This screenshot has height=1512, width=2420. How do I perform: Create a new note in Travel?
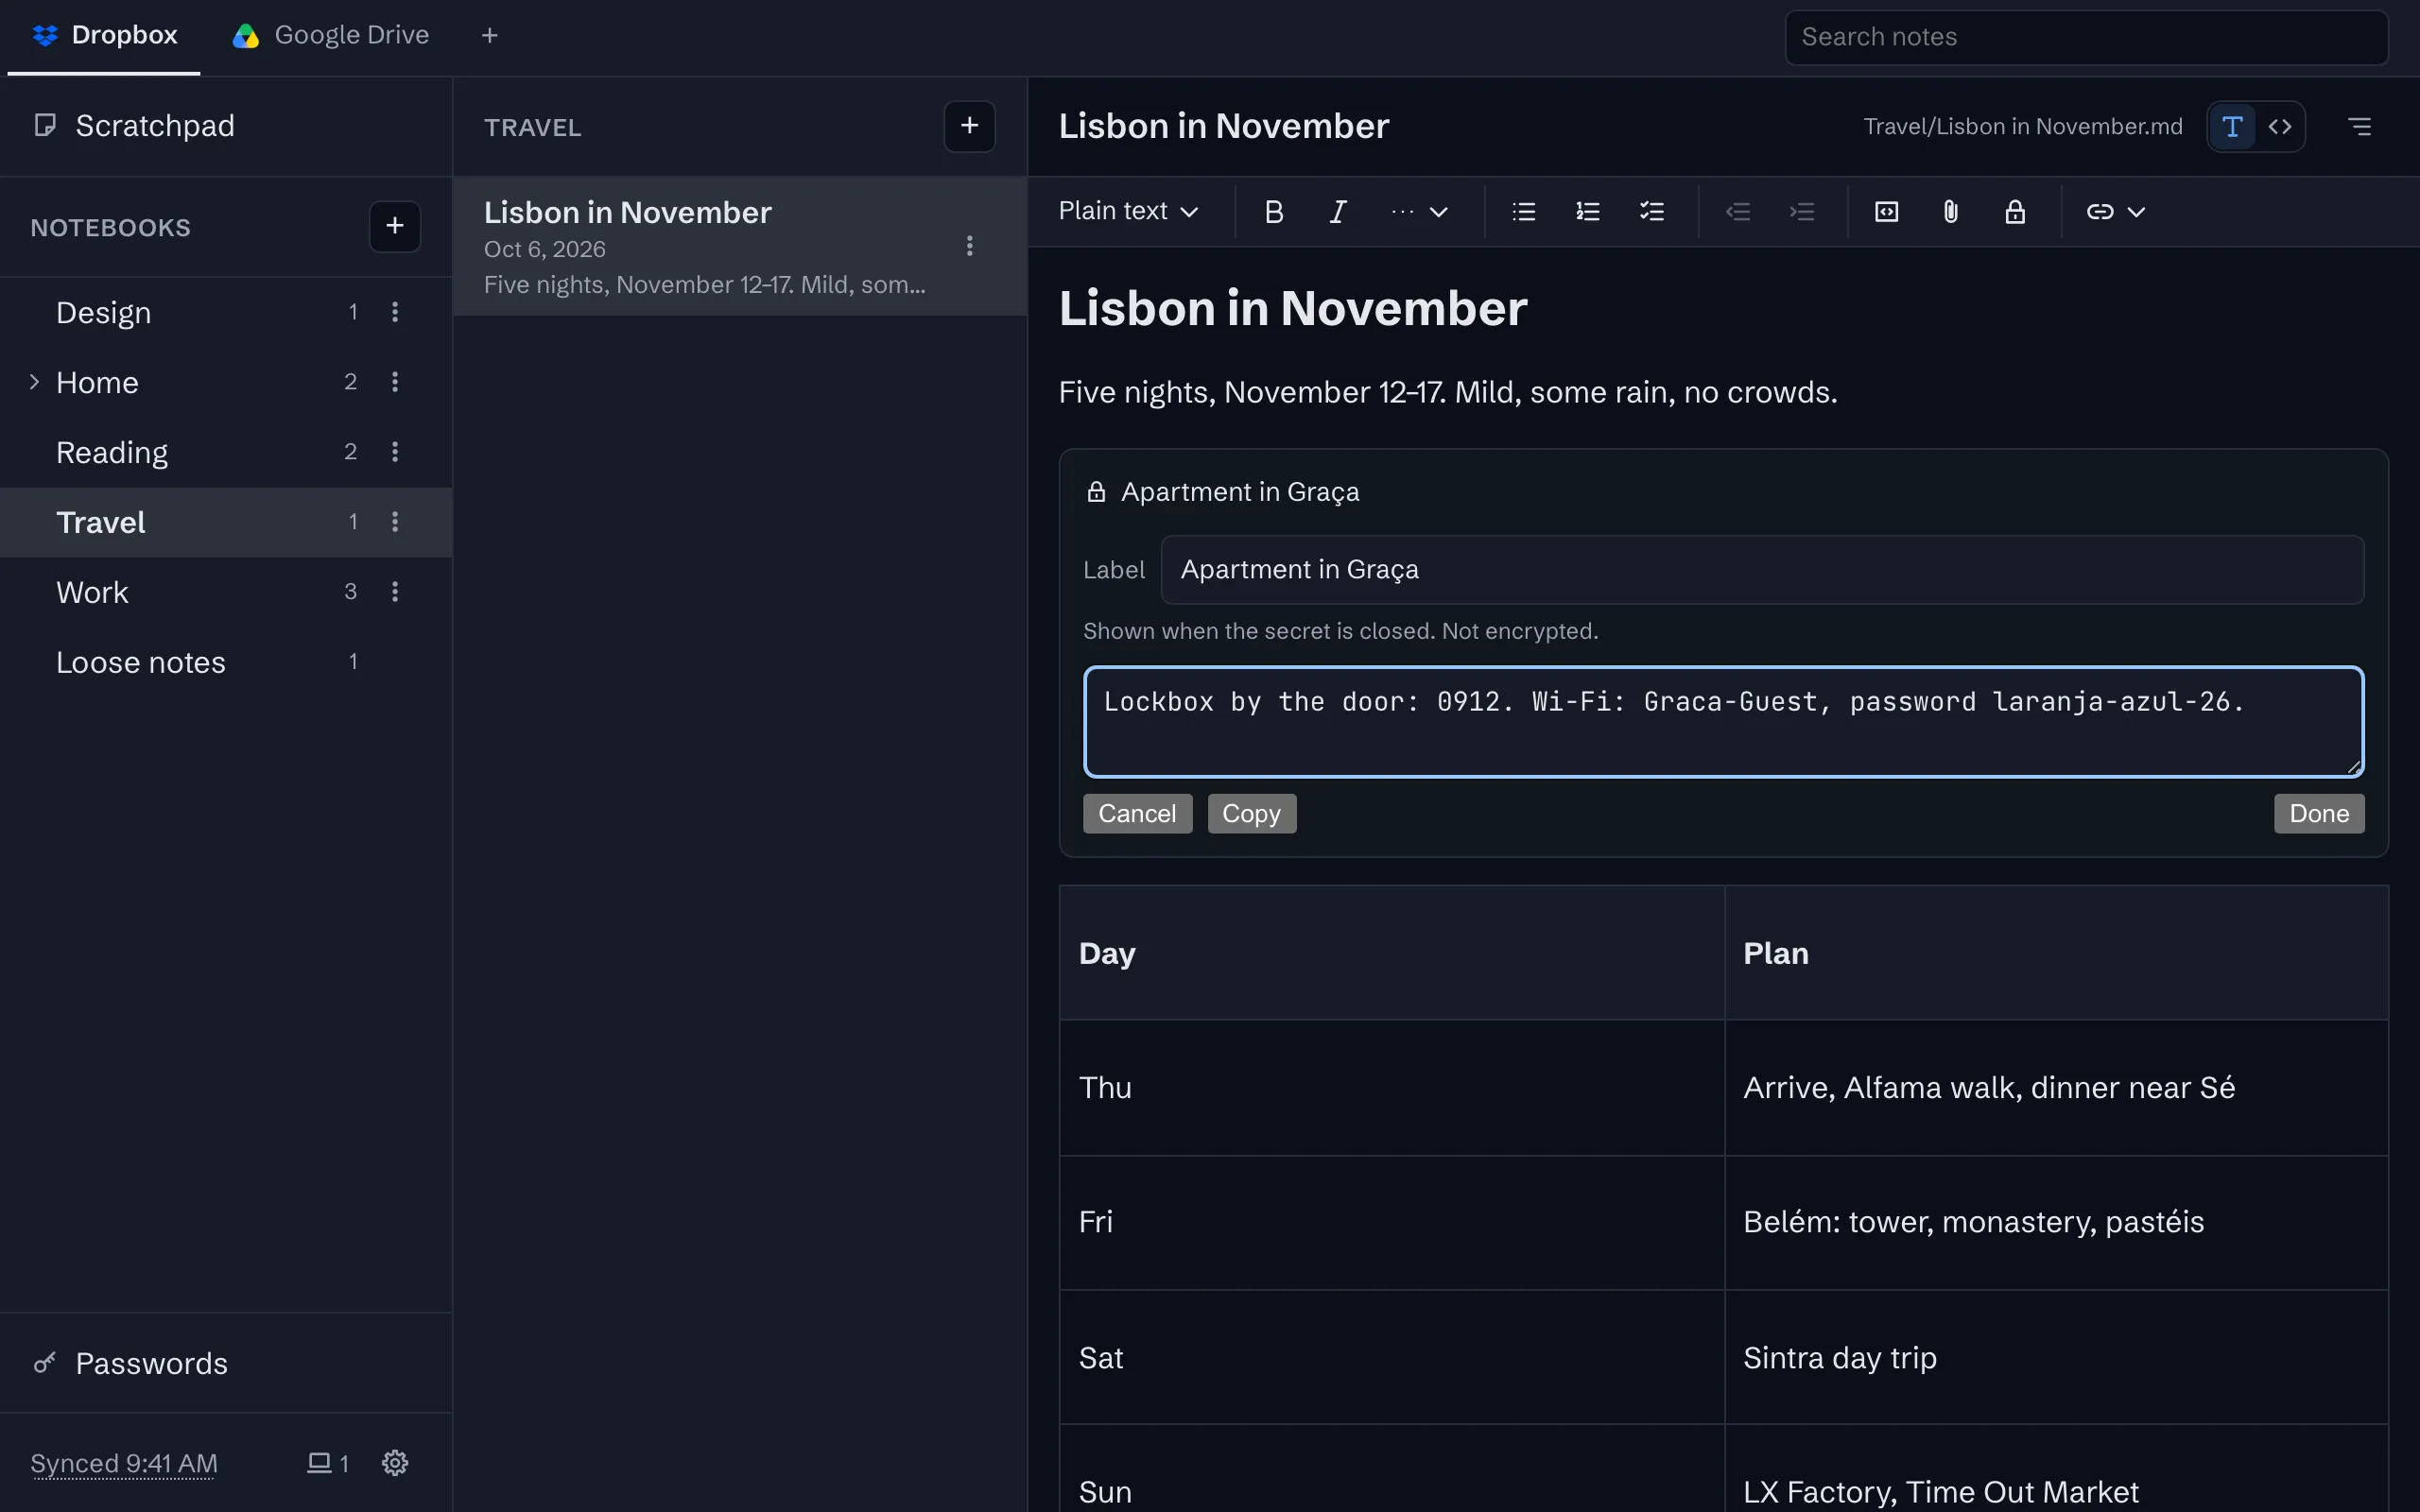point(969,126)
